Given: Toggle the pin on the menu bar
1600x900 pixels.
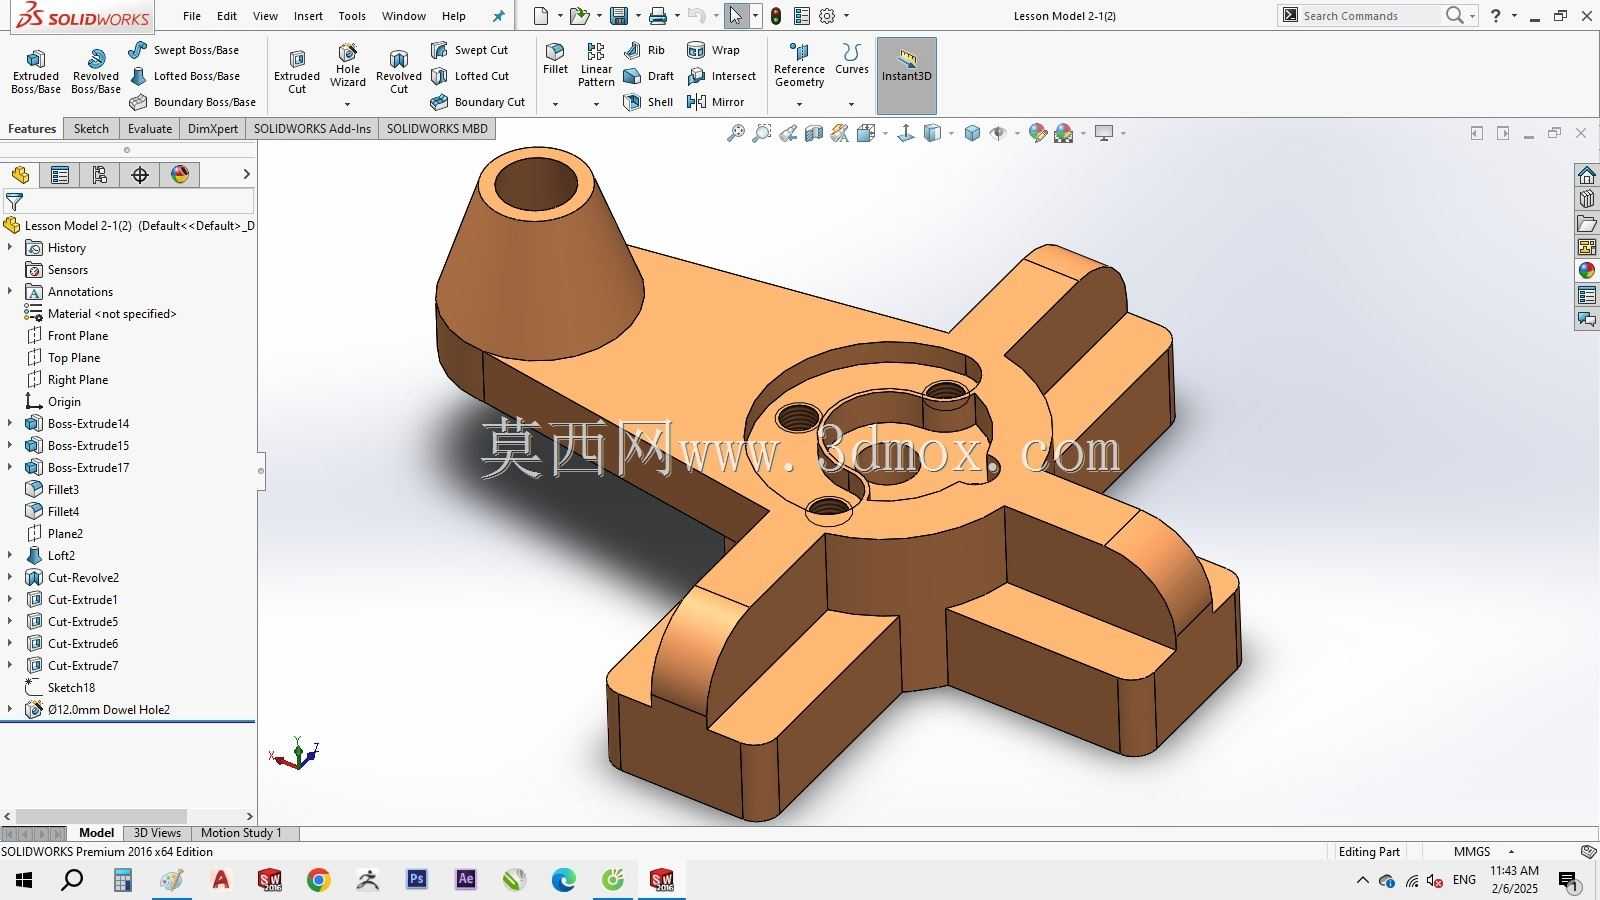Looking at the screenshot, I should tap(499, 16).
